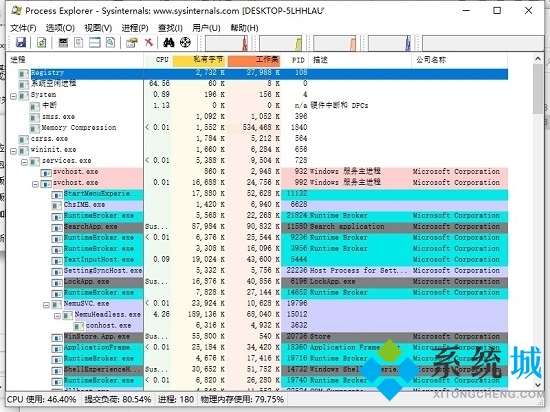This screenshot has height=412, width=550.
Task: Collapse the System process tree node
Action: (x=13, y=96)
